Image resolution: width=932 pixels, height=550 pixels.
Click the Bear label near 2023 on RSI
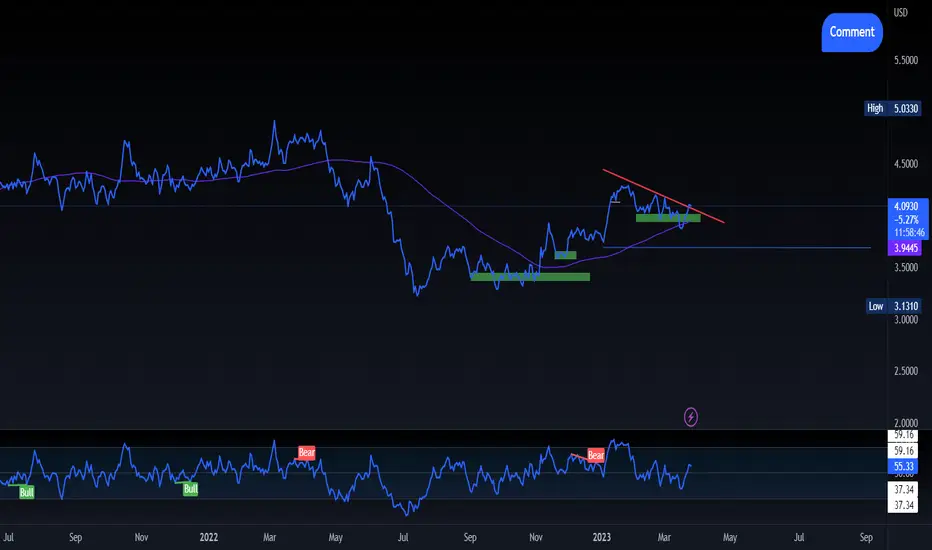(596, 455)
